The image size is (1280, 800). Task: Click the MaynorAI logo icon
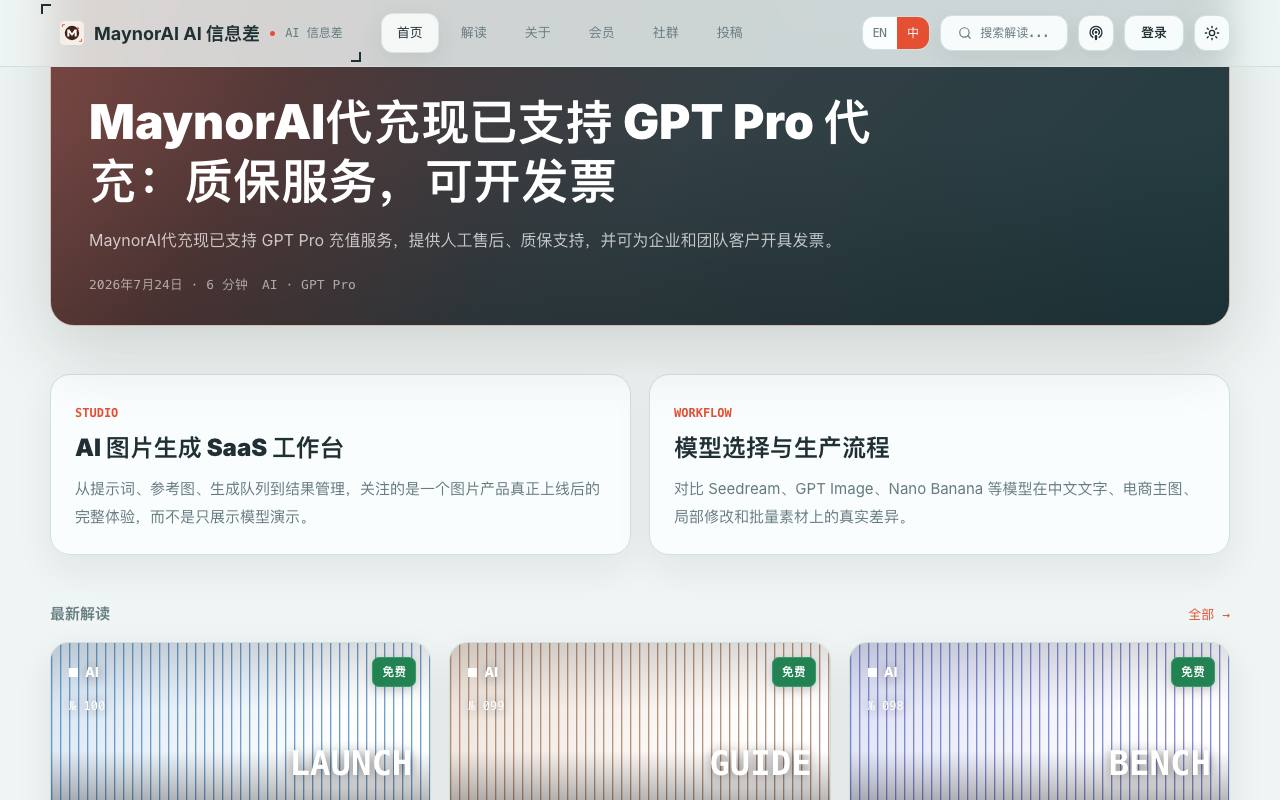pos(72,33)
